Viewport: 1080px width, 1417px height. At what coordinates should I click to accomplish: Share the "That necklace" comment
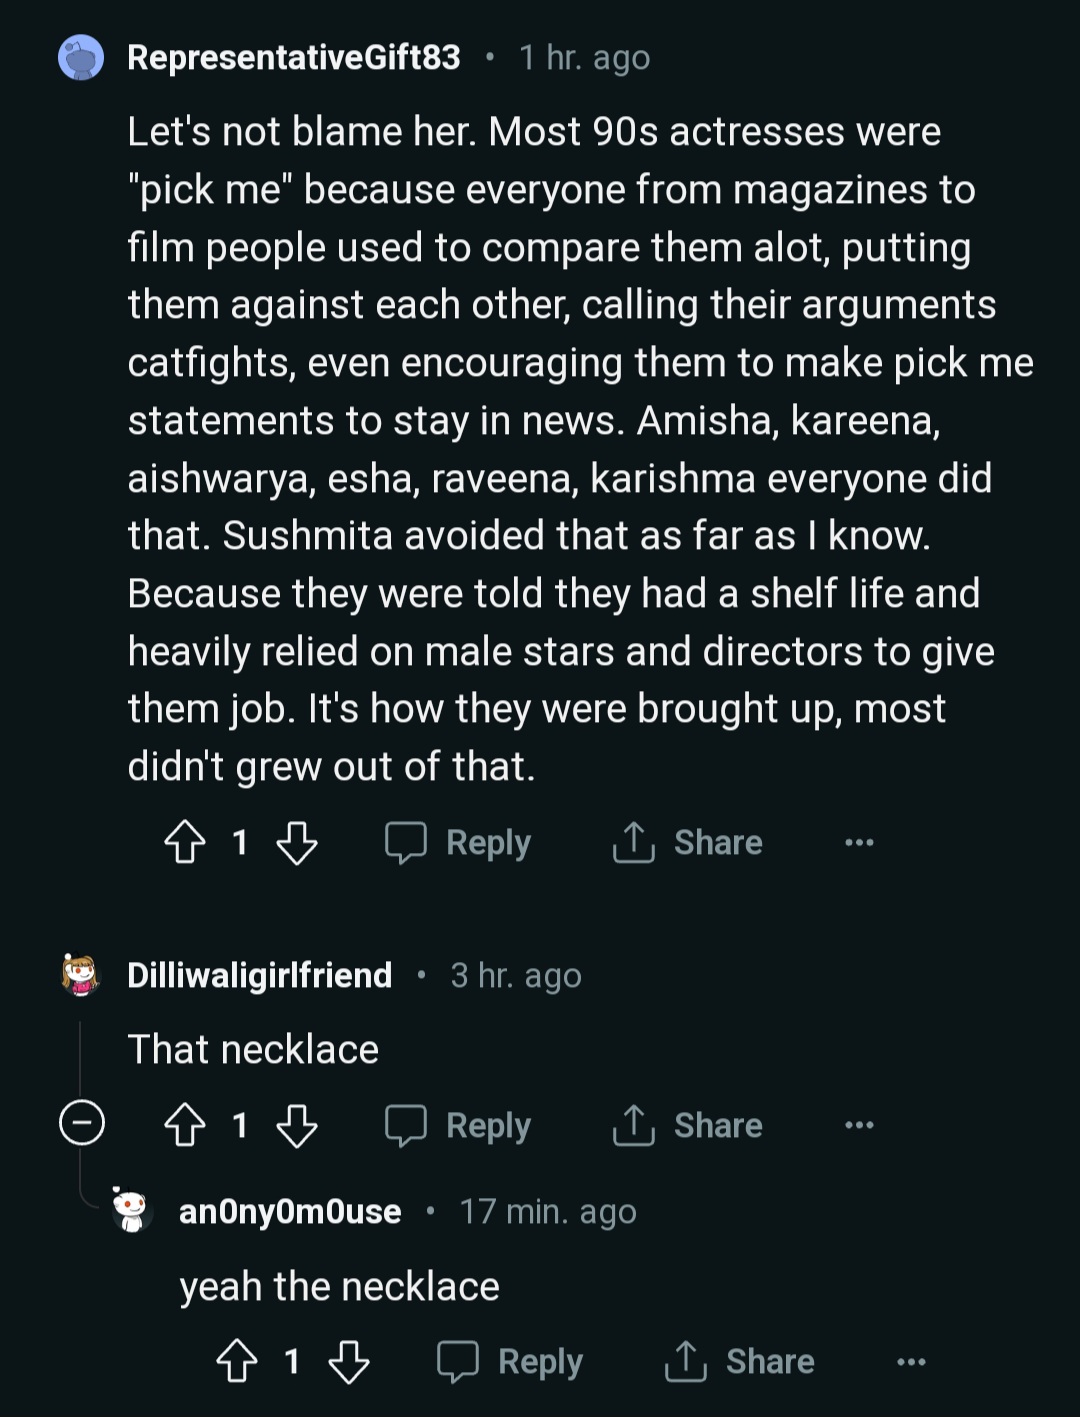click(x=688, y=1125)
